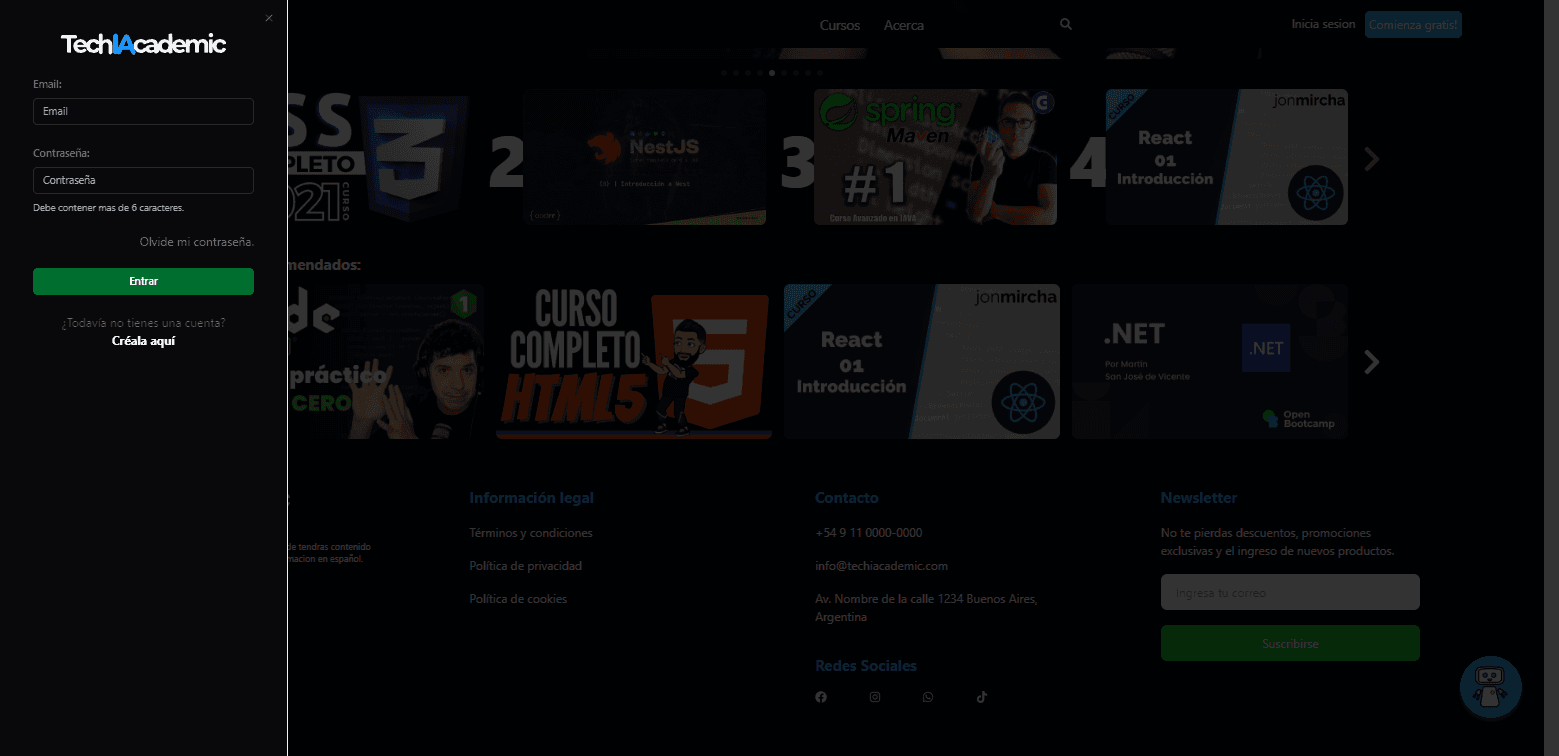Screen dimensions: 1559x756
Task: Focus the Email input field
Action: pos(143,111)
